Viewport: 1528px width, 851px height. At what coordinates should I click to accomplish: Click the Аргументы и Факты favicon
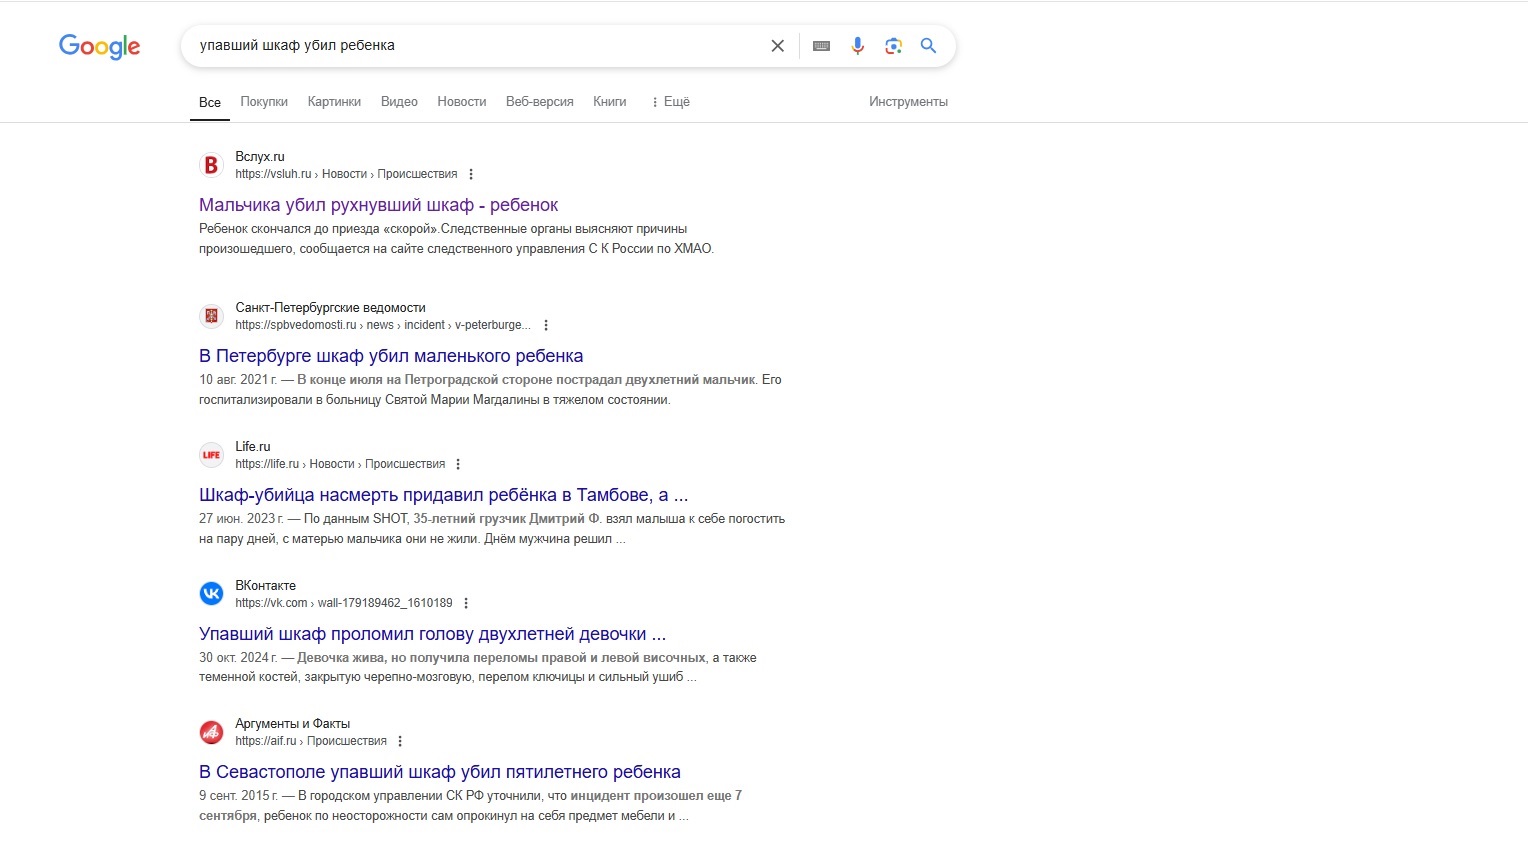coord(211,732)
